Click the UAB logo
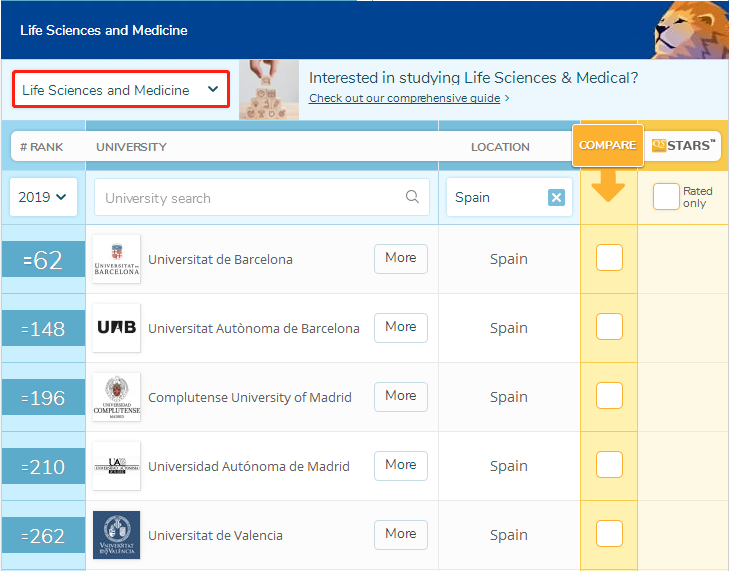Image resolution: width=729 pixels, height=571 pixels. coord(116,328)
